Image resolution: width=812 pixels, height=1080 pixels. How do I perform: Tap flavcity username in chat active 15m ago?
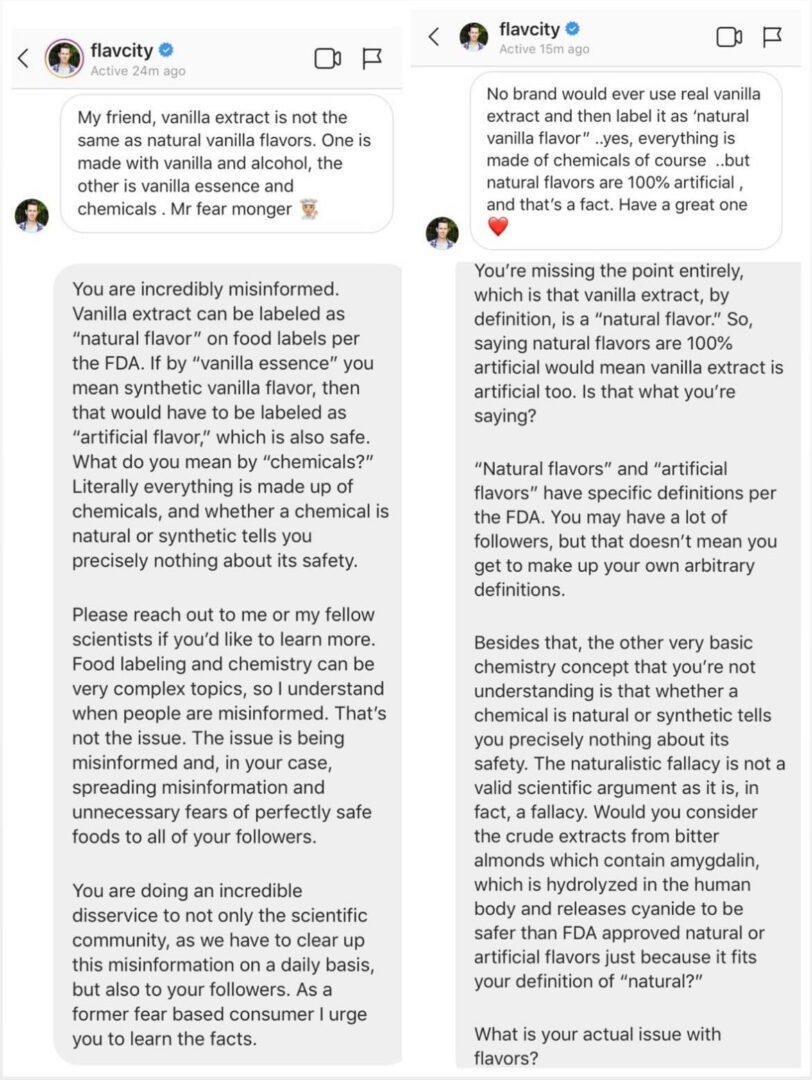pos(529,29)
